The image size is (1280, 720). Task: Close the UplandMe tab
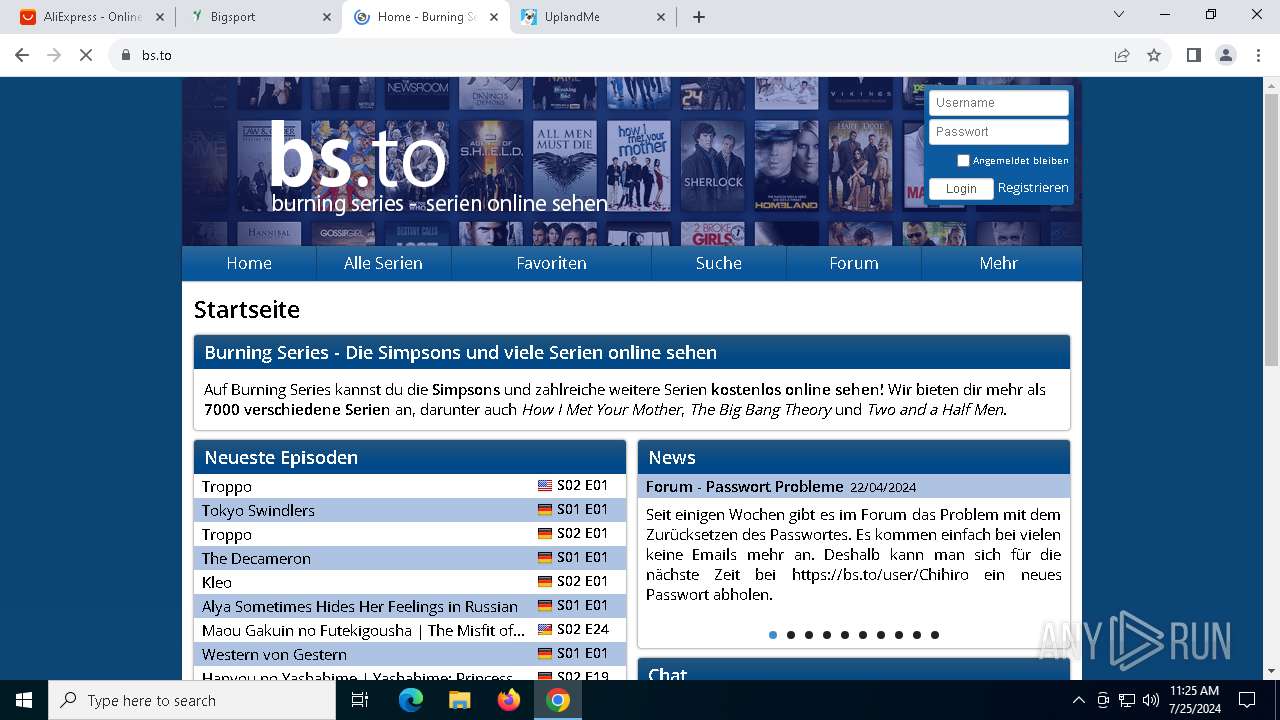tap(660, 16)
